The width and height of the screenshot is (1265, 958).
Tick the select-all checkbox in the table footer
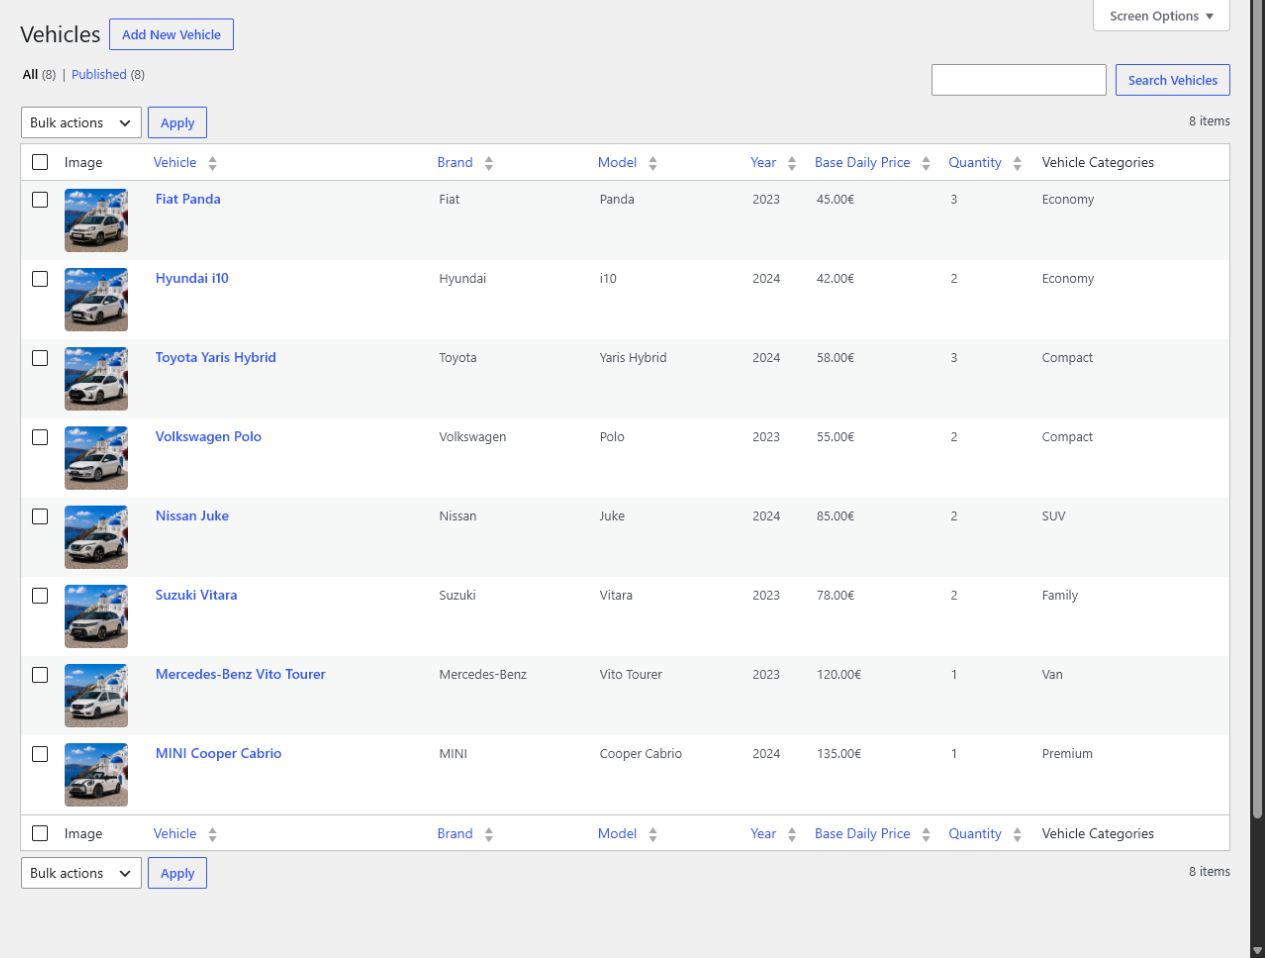40,833
